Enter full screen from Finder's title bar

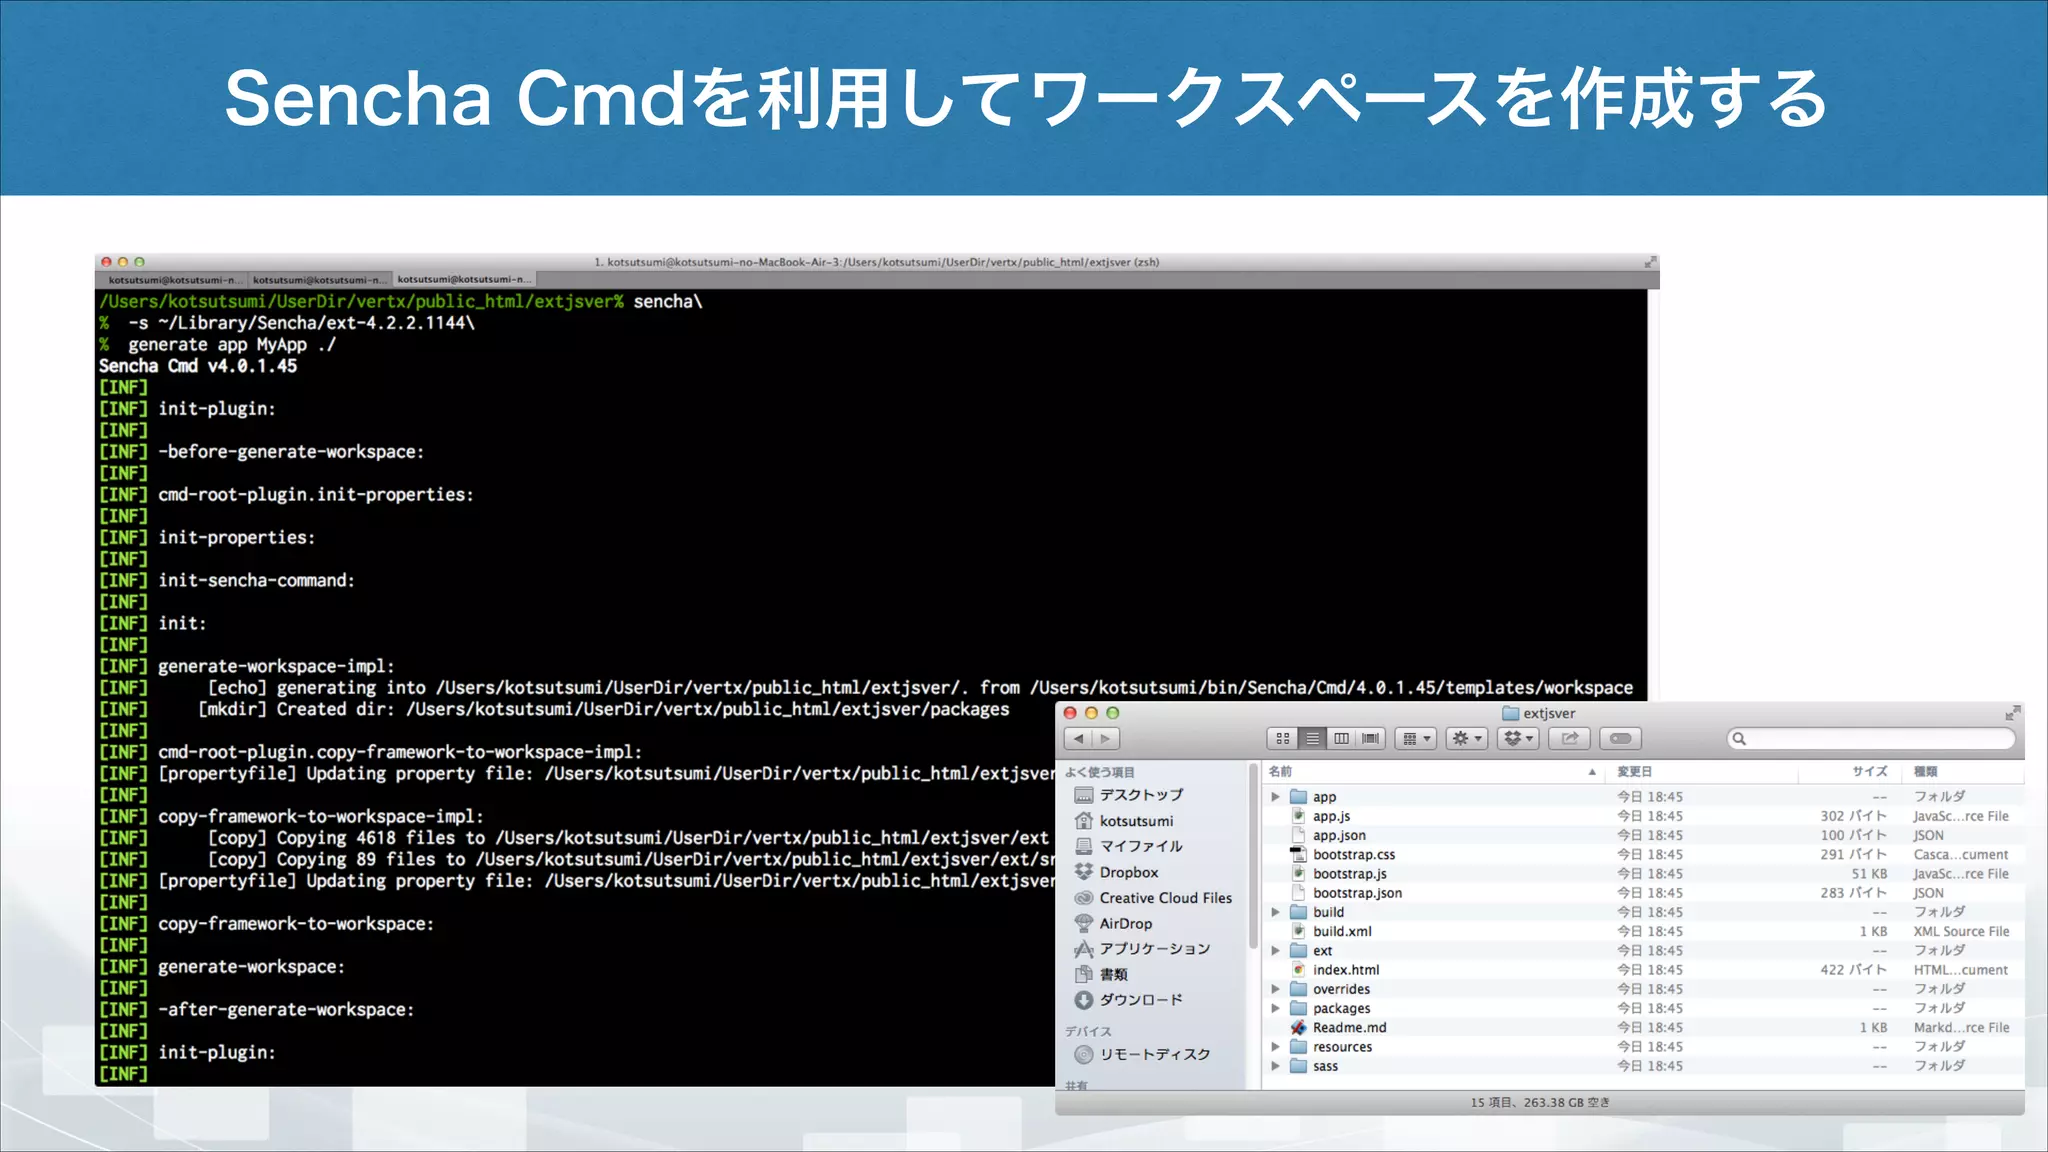click(2011, 713)
